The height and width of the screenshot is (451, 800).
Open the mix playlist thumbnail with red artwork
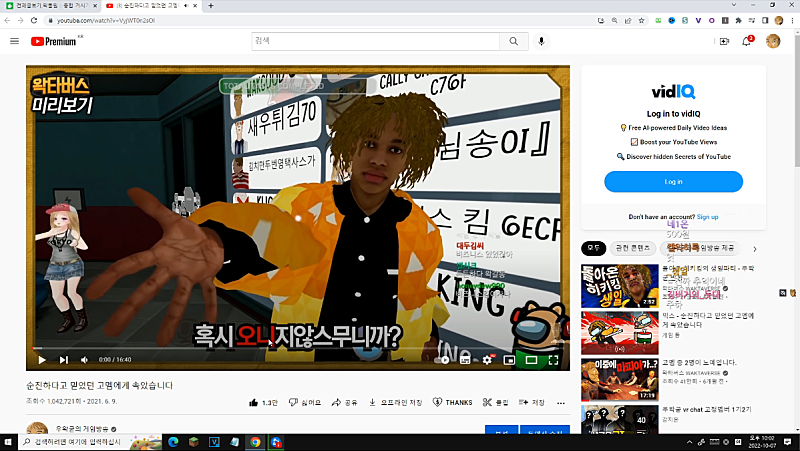[x=619, y=333]
